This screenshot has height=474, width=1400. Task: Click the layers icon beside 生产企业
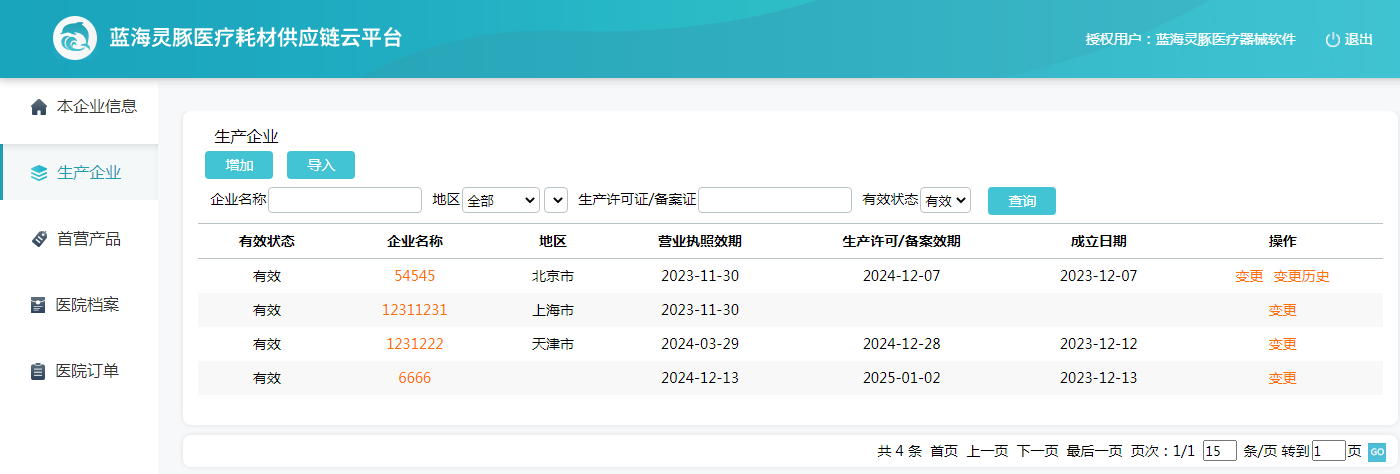39,173
